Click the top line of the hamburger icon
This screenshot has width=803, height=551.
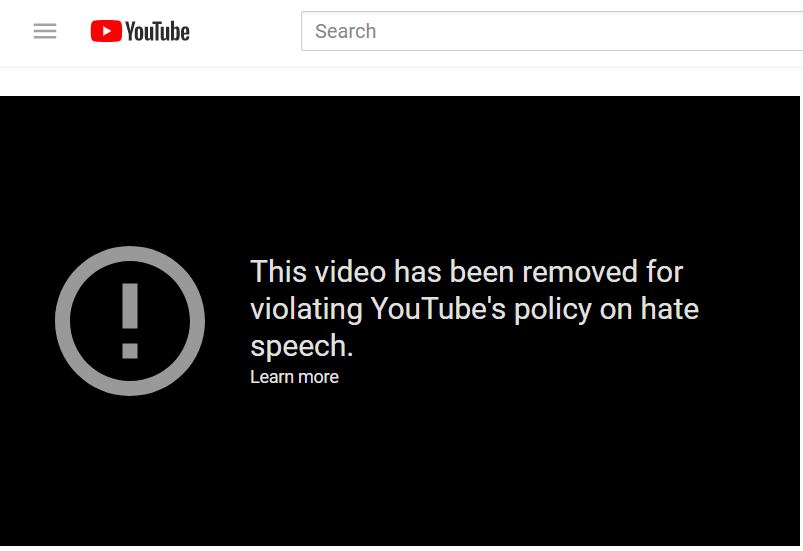[45, 25]
